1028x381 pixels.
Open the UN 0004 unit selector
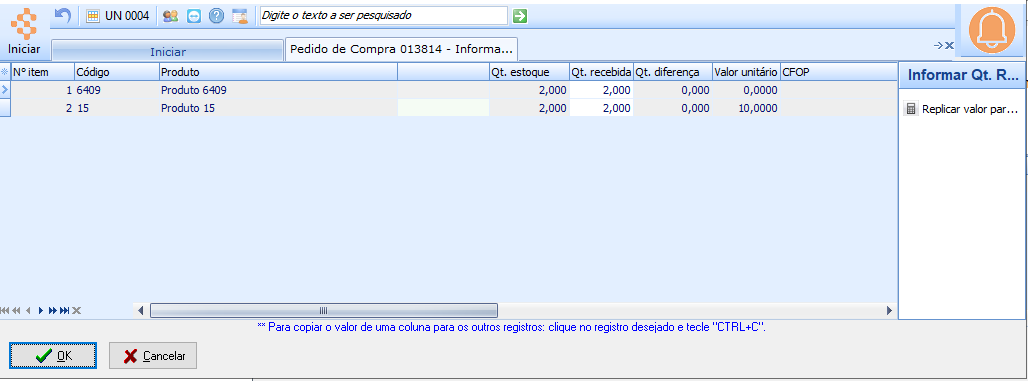pos(118,16)
